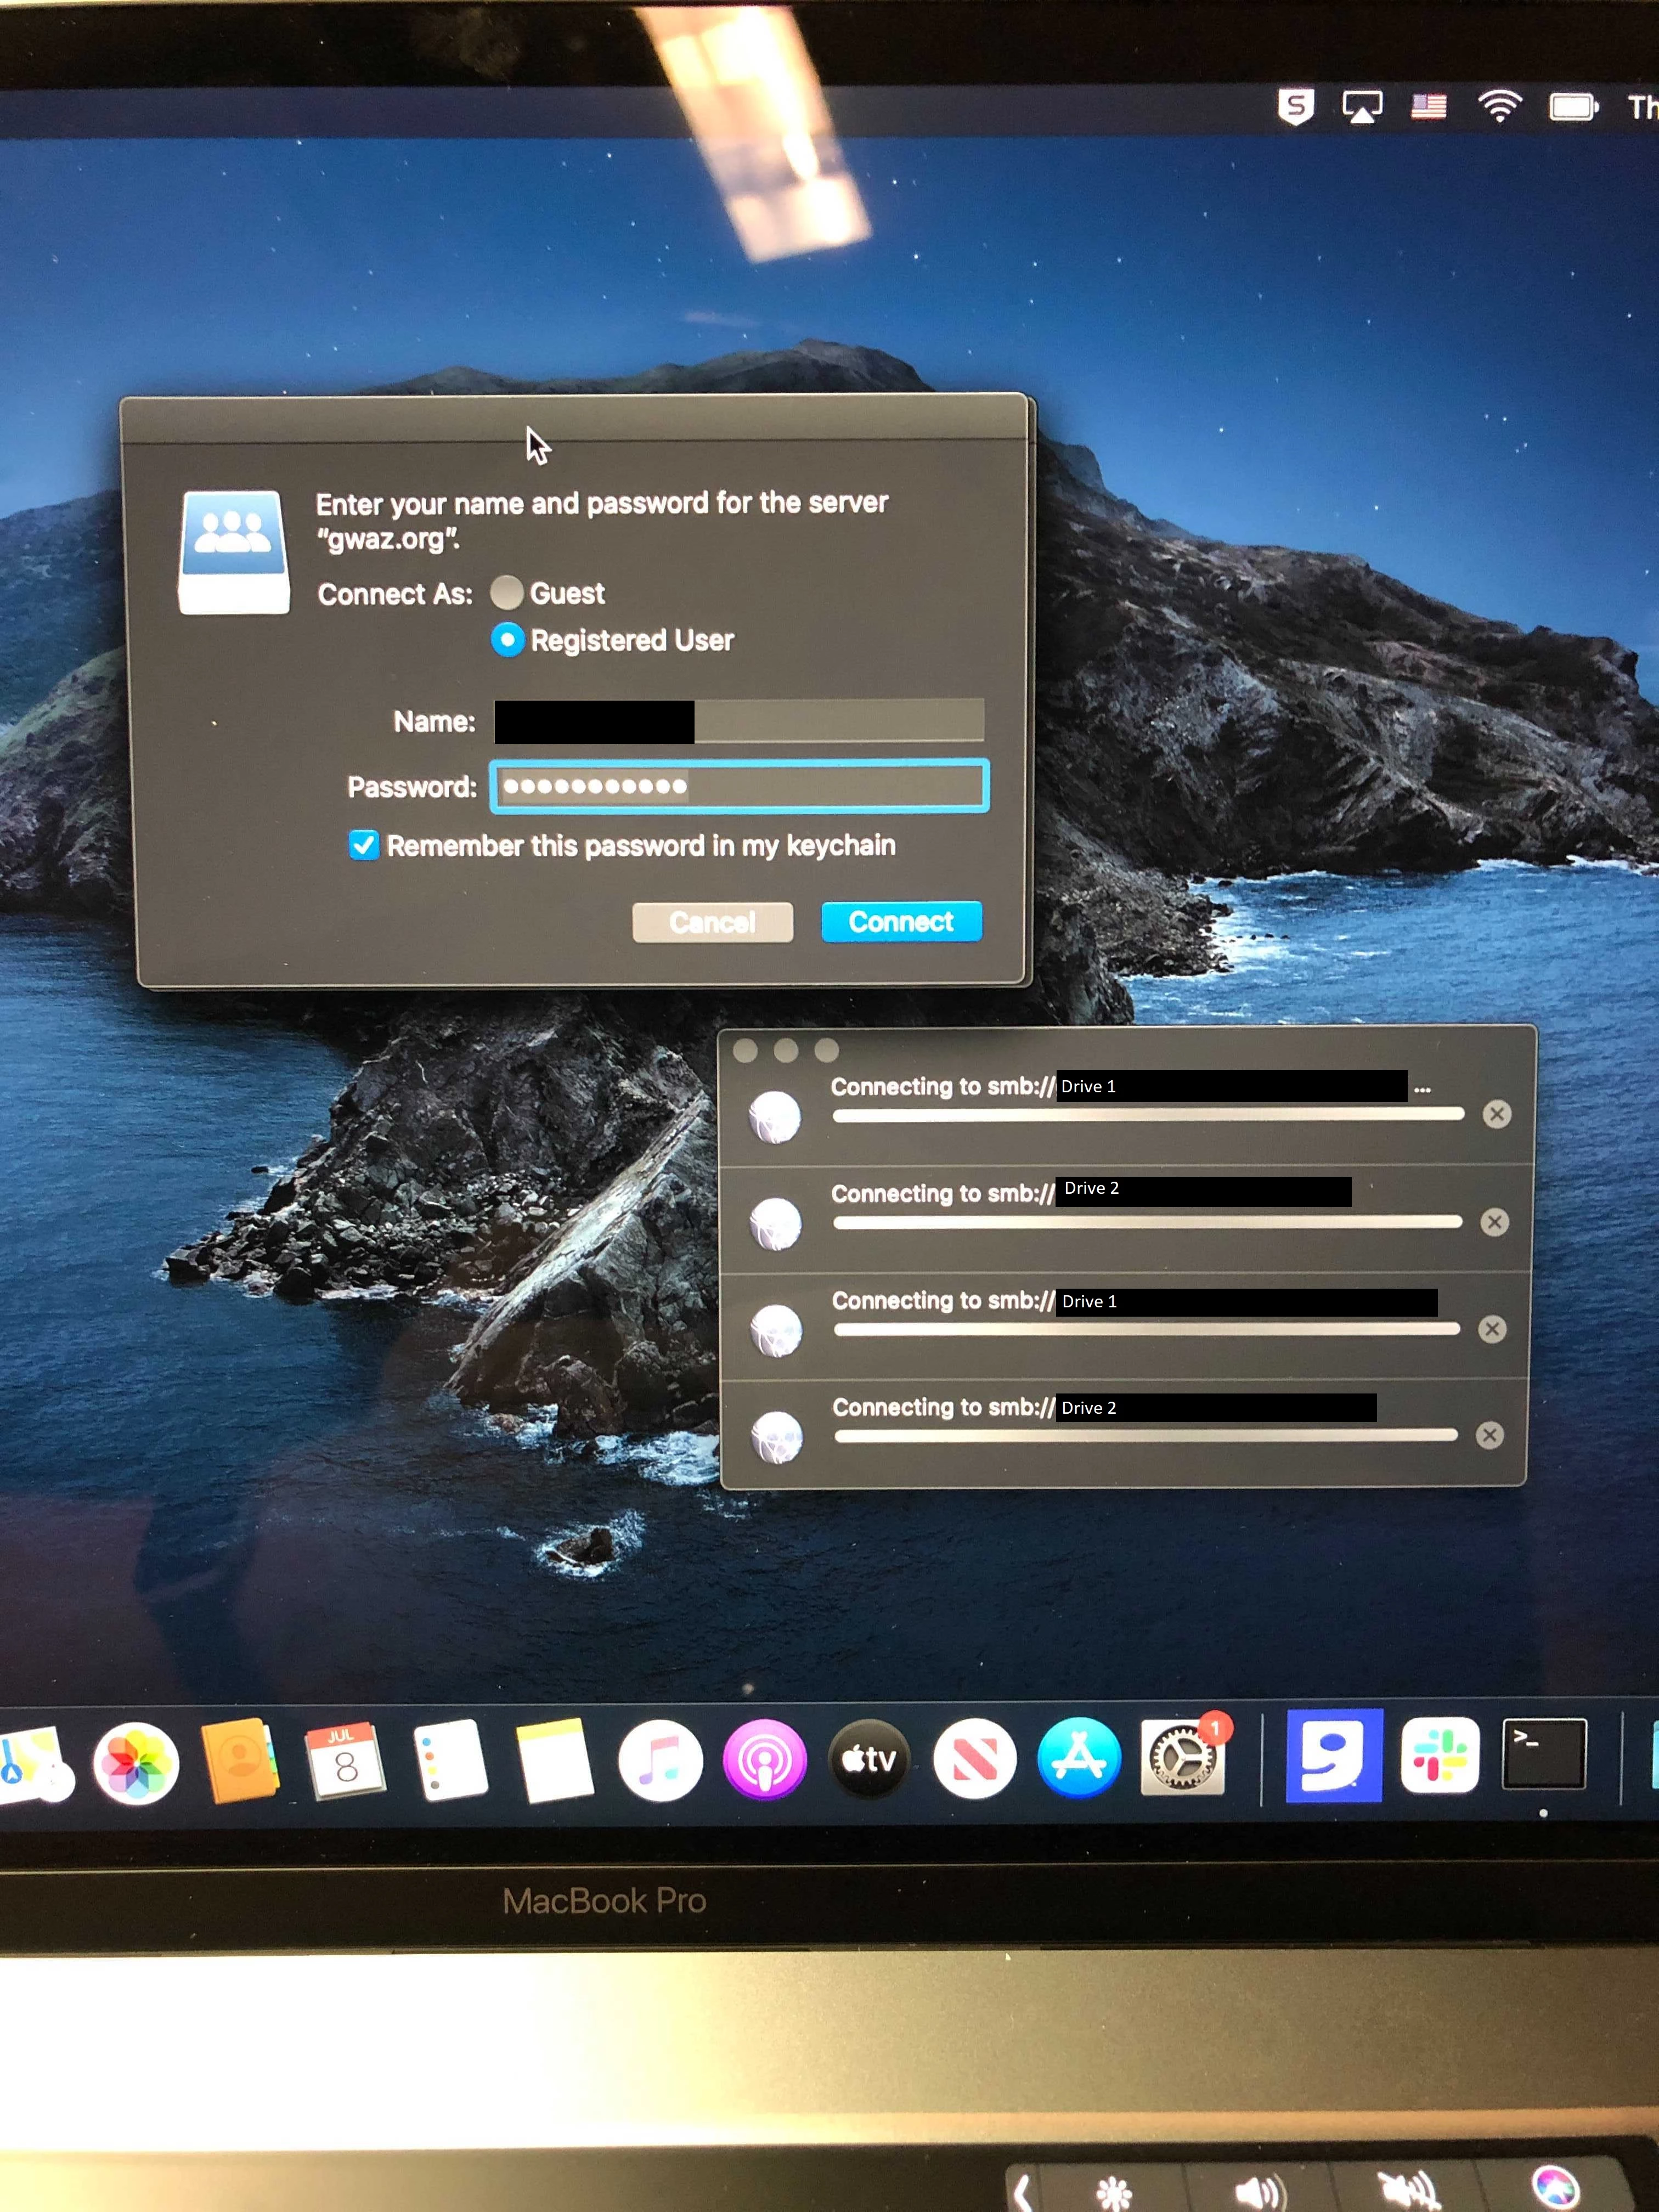Stop the last Drive 2 connection
The width and height of the screenshot is (1659, 2212).
[1489, 1436]
